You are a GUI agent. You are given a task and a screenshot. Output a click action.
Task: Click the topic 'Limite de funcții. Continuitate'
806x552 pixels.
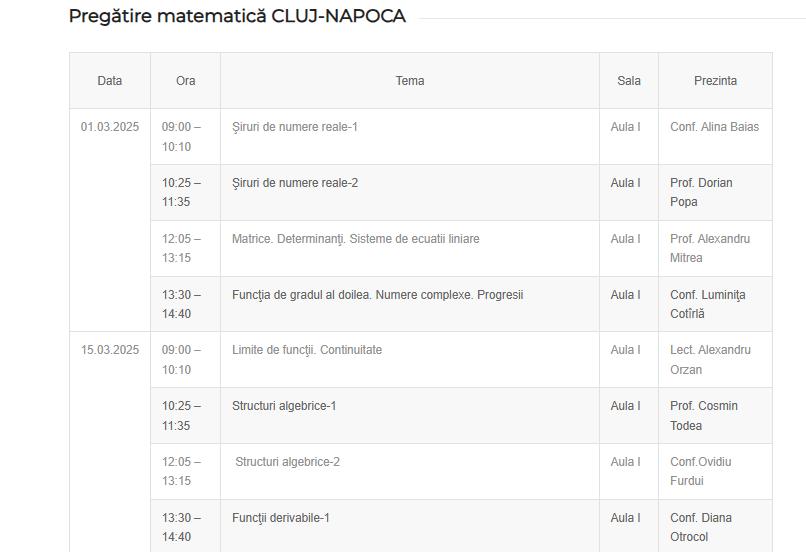307,350
